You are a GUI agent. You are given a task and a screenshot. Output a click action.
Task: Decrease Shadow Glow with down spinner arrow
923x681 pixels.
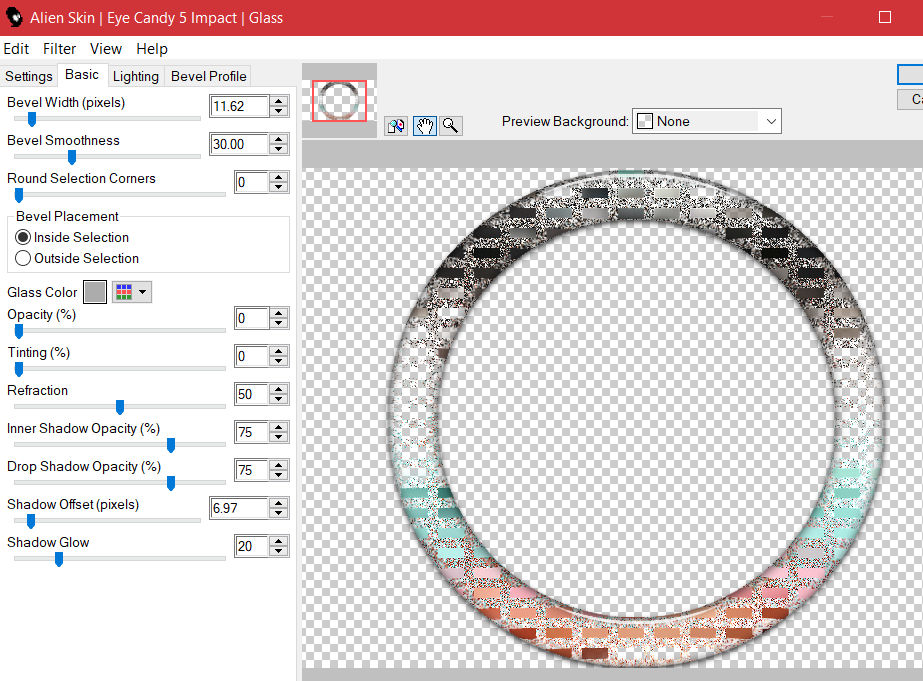pos(279,552)
